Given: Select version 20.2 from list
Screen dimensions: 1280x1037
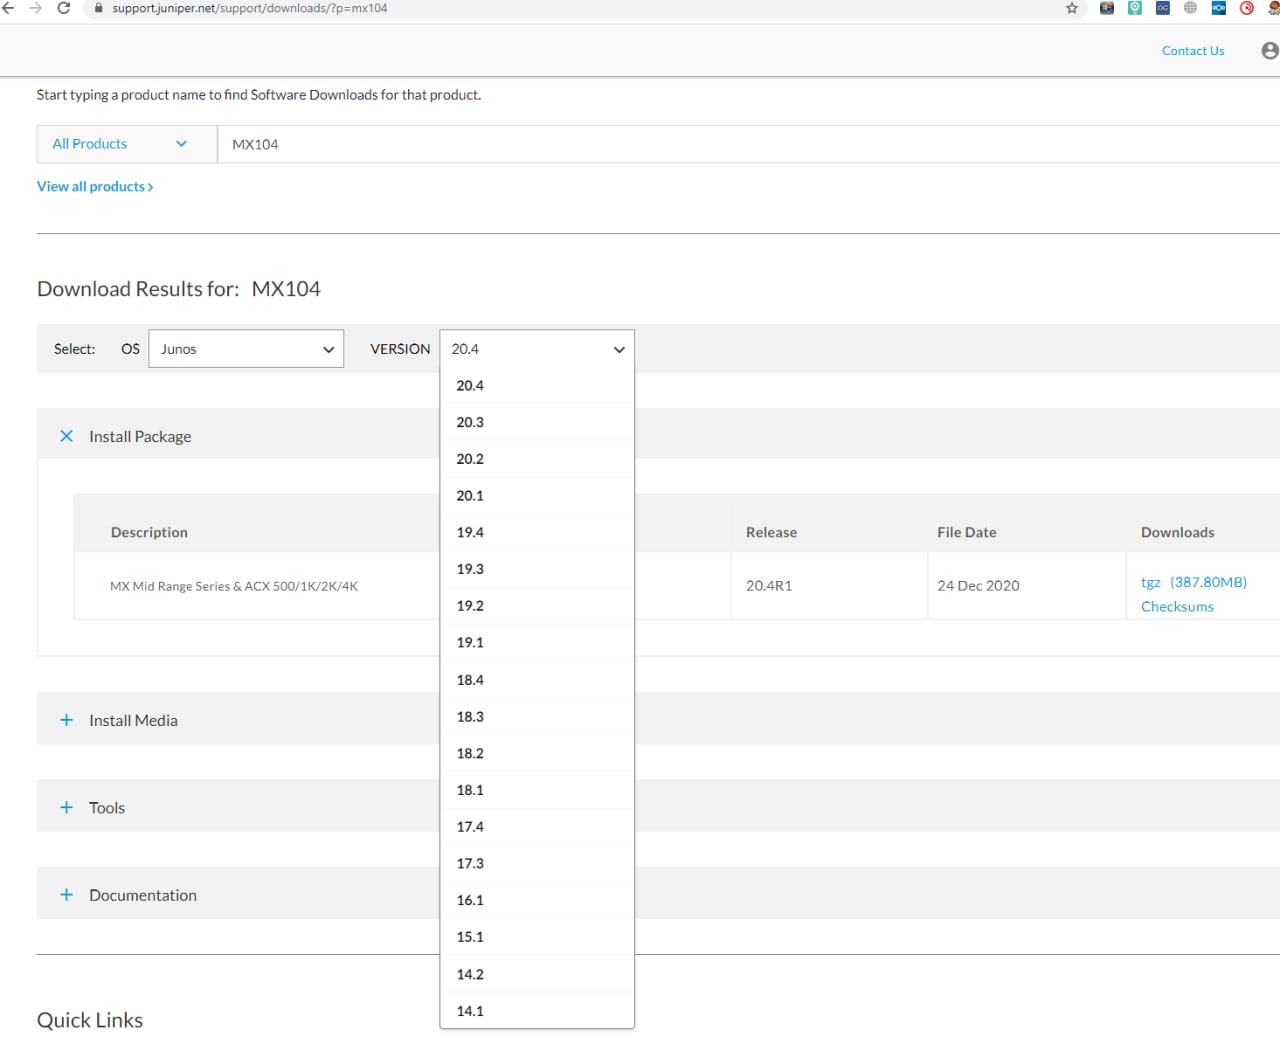Looking at the screenshot, I should [x=537, y=459].
